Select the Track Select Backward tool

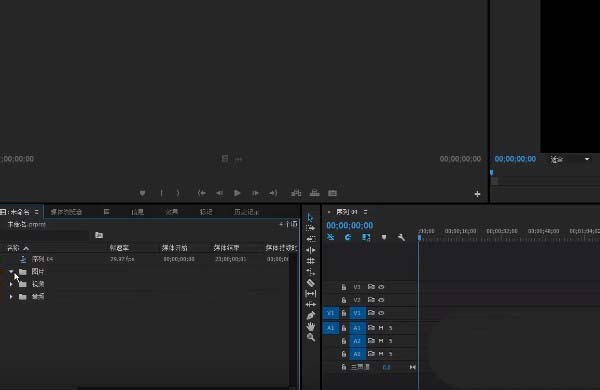(x=310, y=239)
